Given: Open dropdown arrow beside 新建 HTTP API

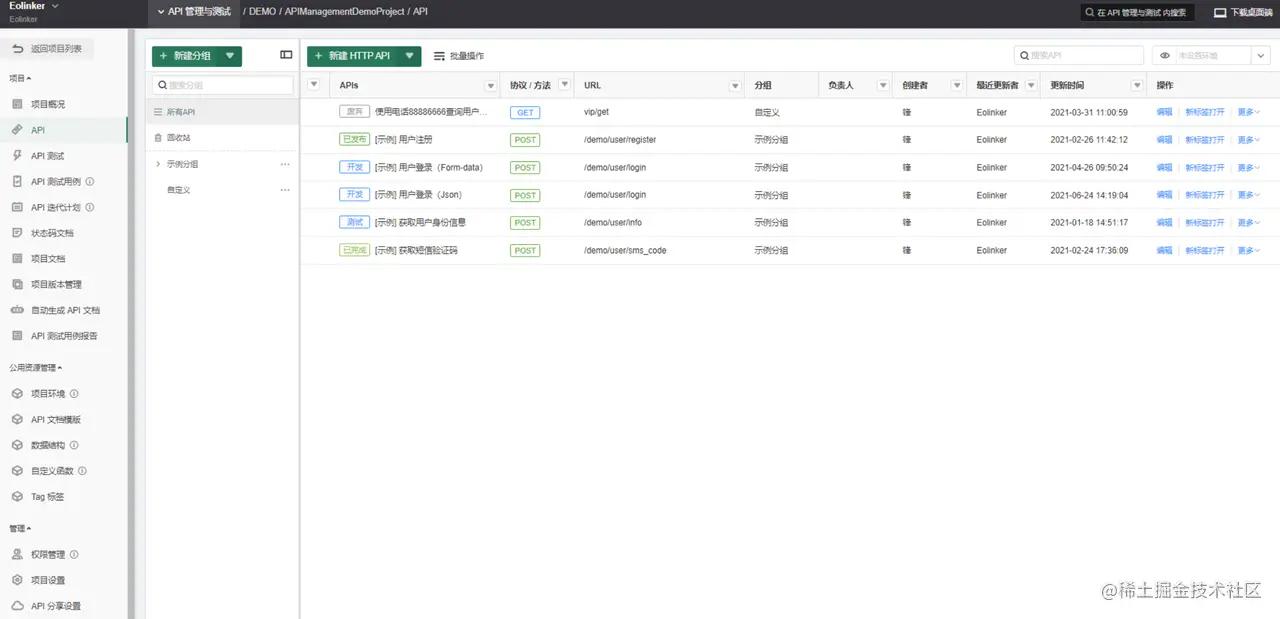Looking at the screenshot, I should pos(409,56).
